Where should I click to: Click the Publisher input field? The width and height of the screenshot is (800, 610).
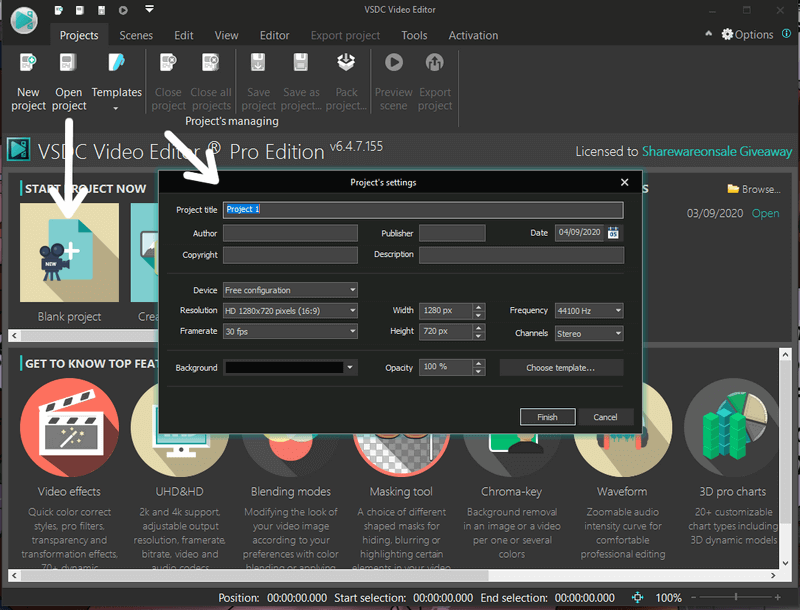[x=452, y=233]
